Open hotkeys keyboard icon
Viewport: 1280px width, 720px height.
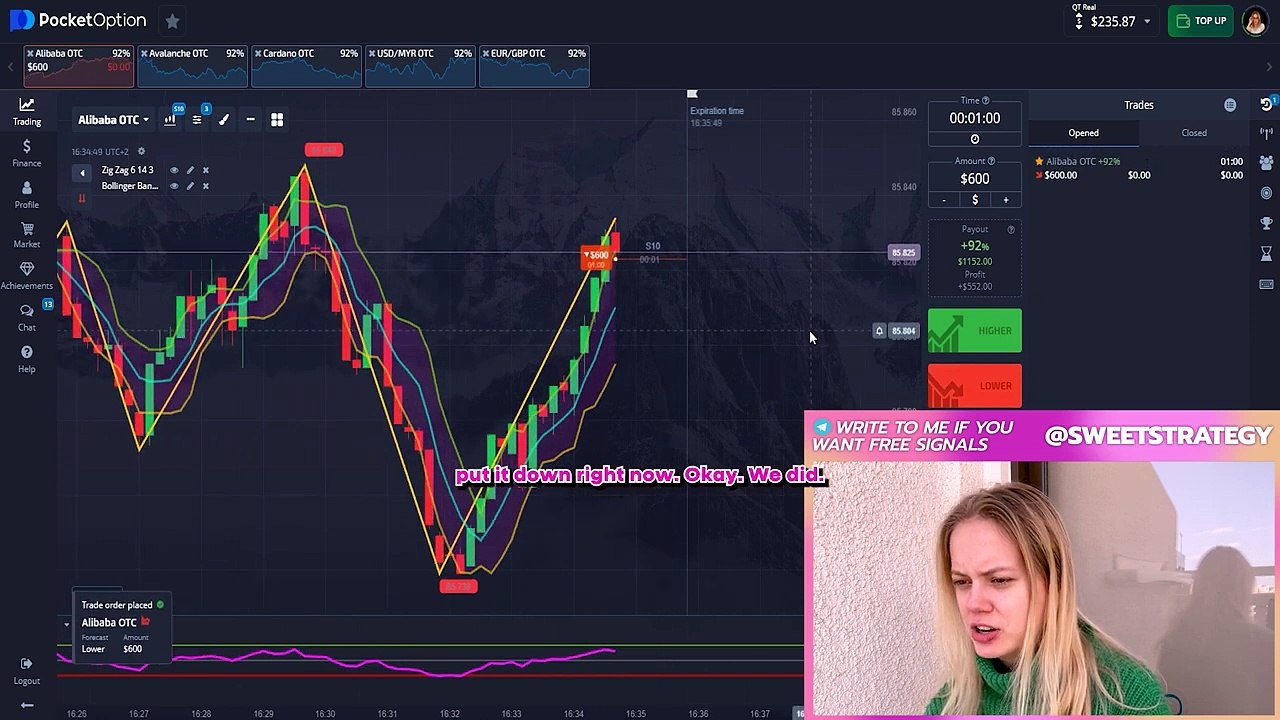coord(1266,285)
